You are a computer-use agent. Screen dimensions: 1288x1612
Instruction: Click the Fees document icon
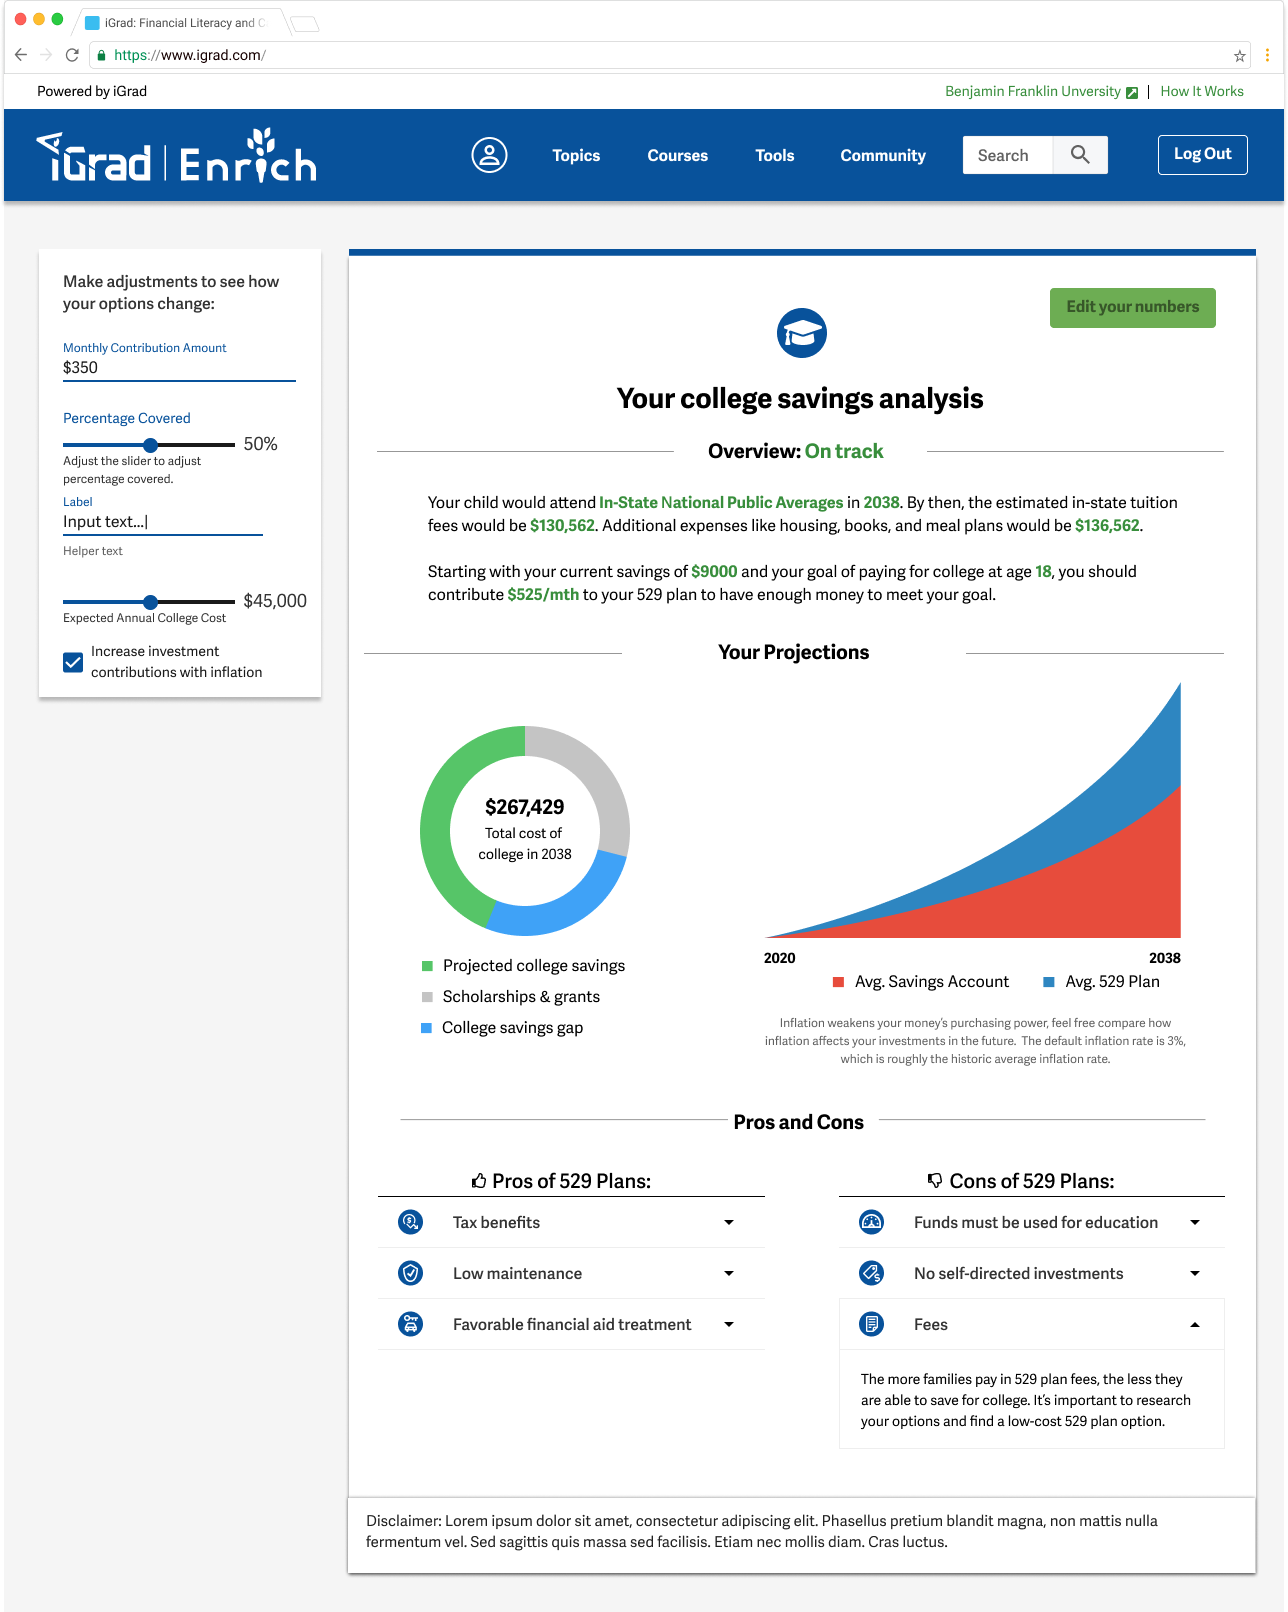point(872,1323)
